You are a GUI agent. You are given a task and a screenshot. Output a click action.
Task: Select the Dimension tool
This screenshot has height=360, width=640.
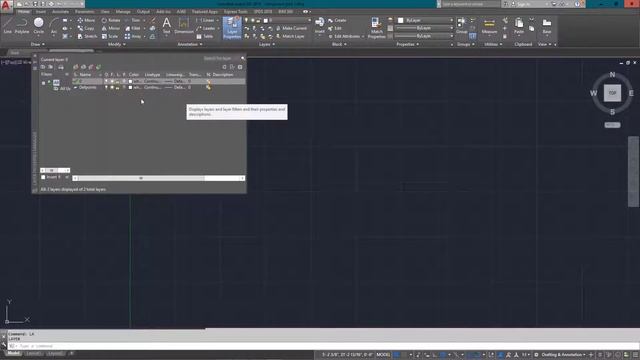coord(184,26)
